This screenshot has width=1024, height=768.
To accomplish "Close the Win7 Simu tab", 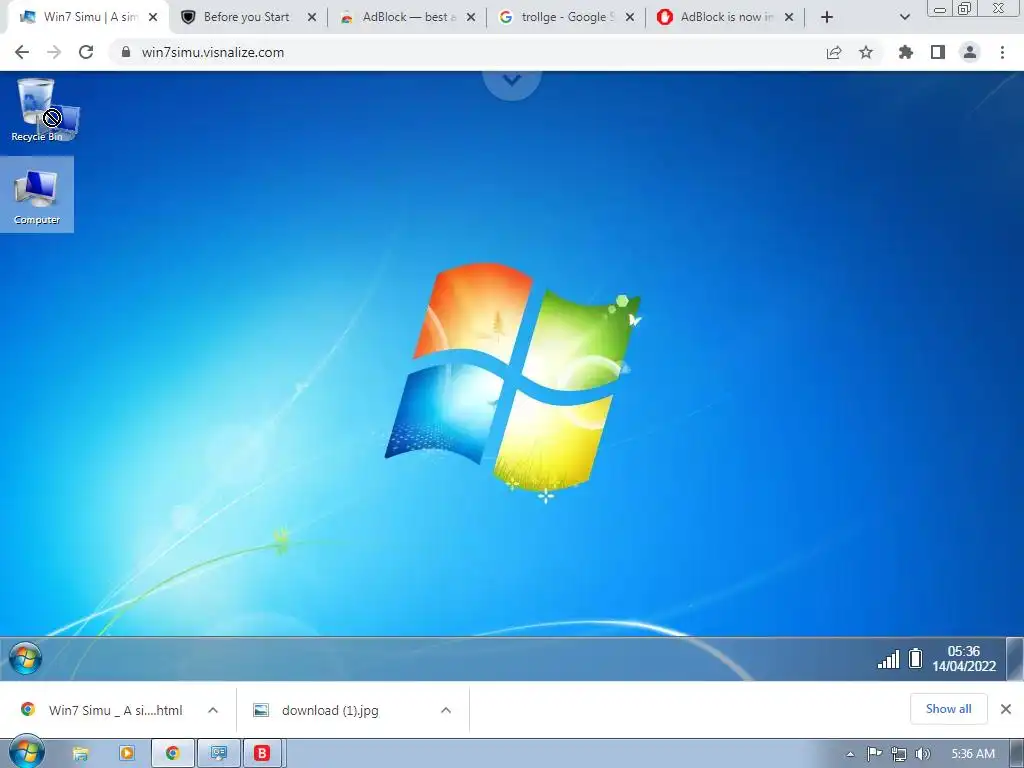I will tap(153, 17).
